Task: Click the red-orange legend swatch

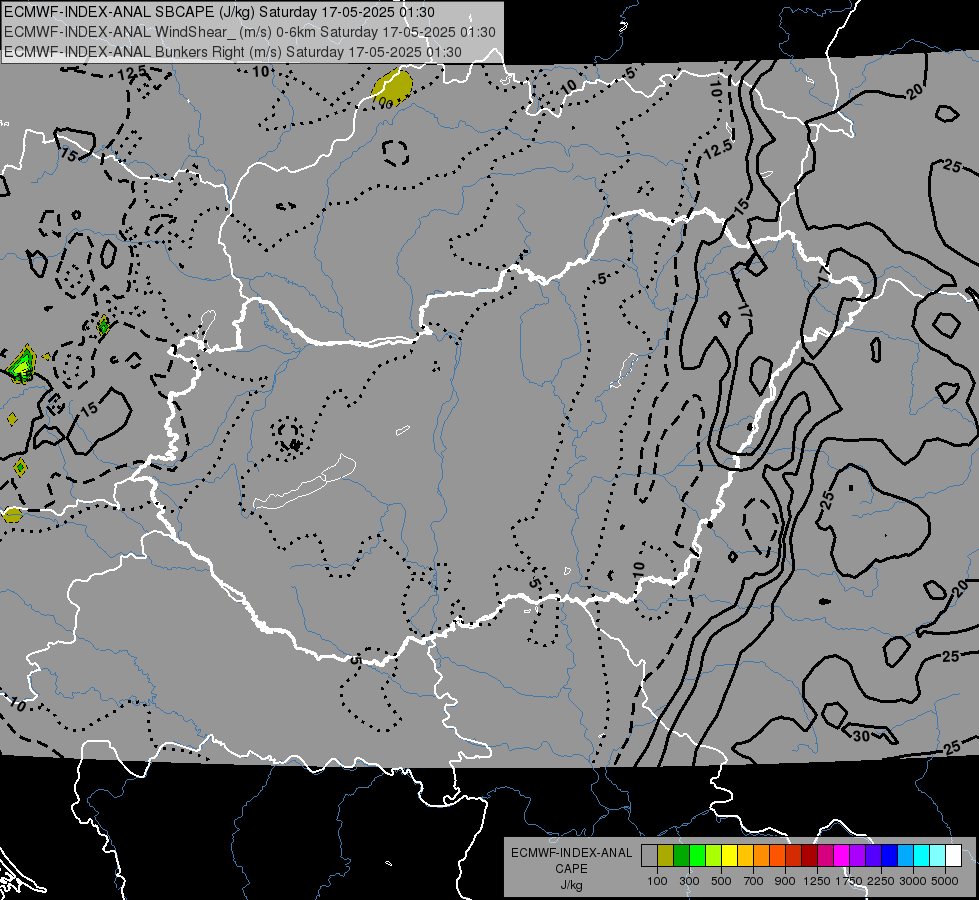Action: point(777,856)
